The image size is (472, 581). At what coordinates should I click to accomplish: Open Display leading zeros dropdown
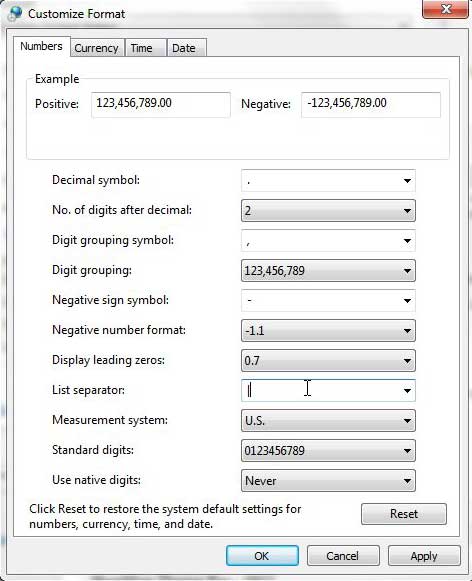pyautogui.click(x=328, y=361)
